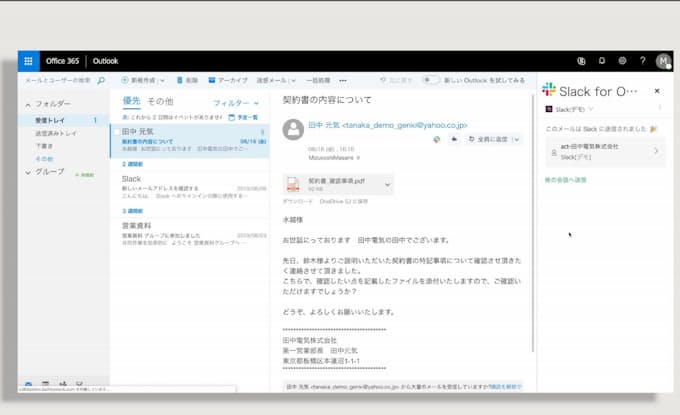This screenshot has height=415, width=680.
Task: Click the like thumbs-up icon on message
Action: pos(454,140)
